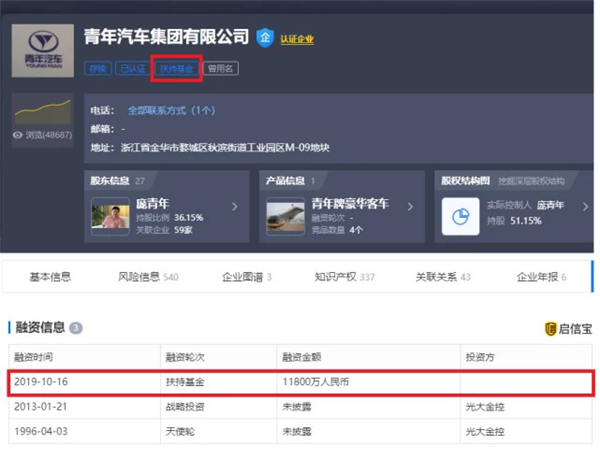This screenshot has height=459, width=600.
Task: Switch to 企业图谱 tab
Action: [247, 277]
